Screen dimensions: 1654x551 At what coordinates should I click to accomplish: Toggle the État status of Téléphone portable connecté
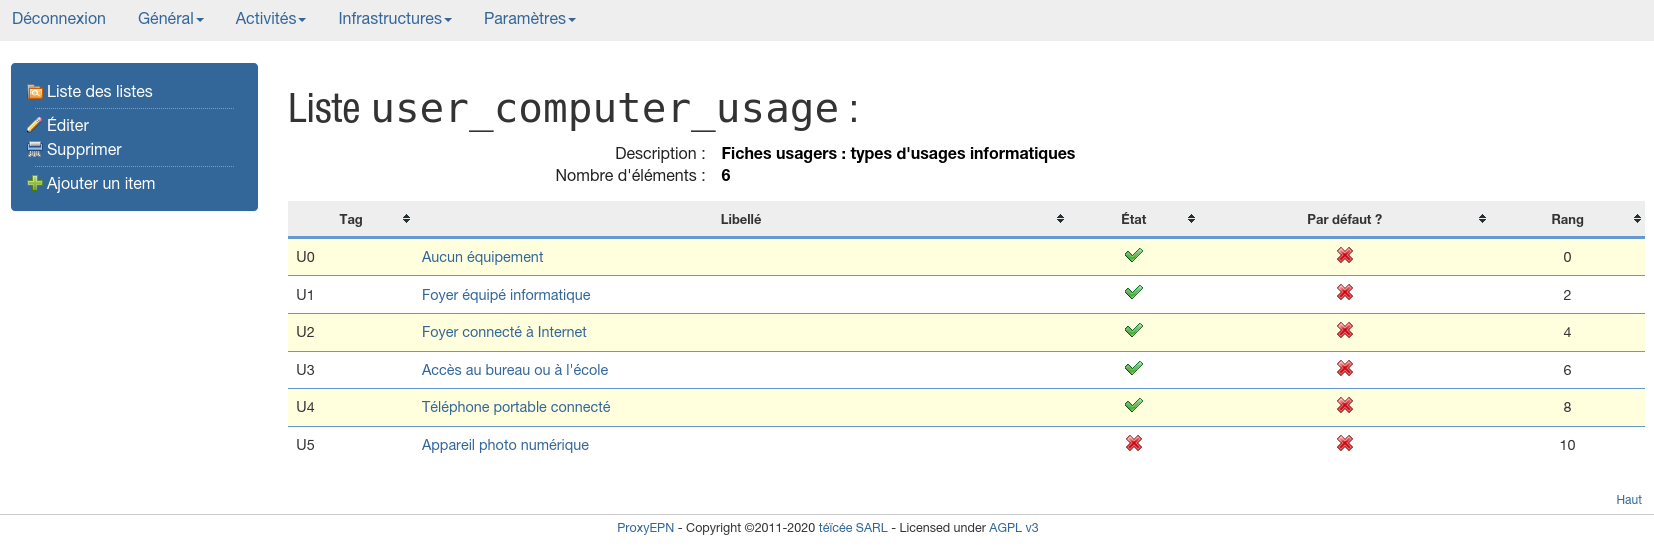click(1133, 406)
